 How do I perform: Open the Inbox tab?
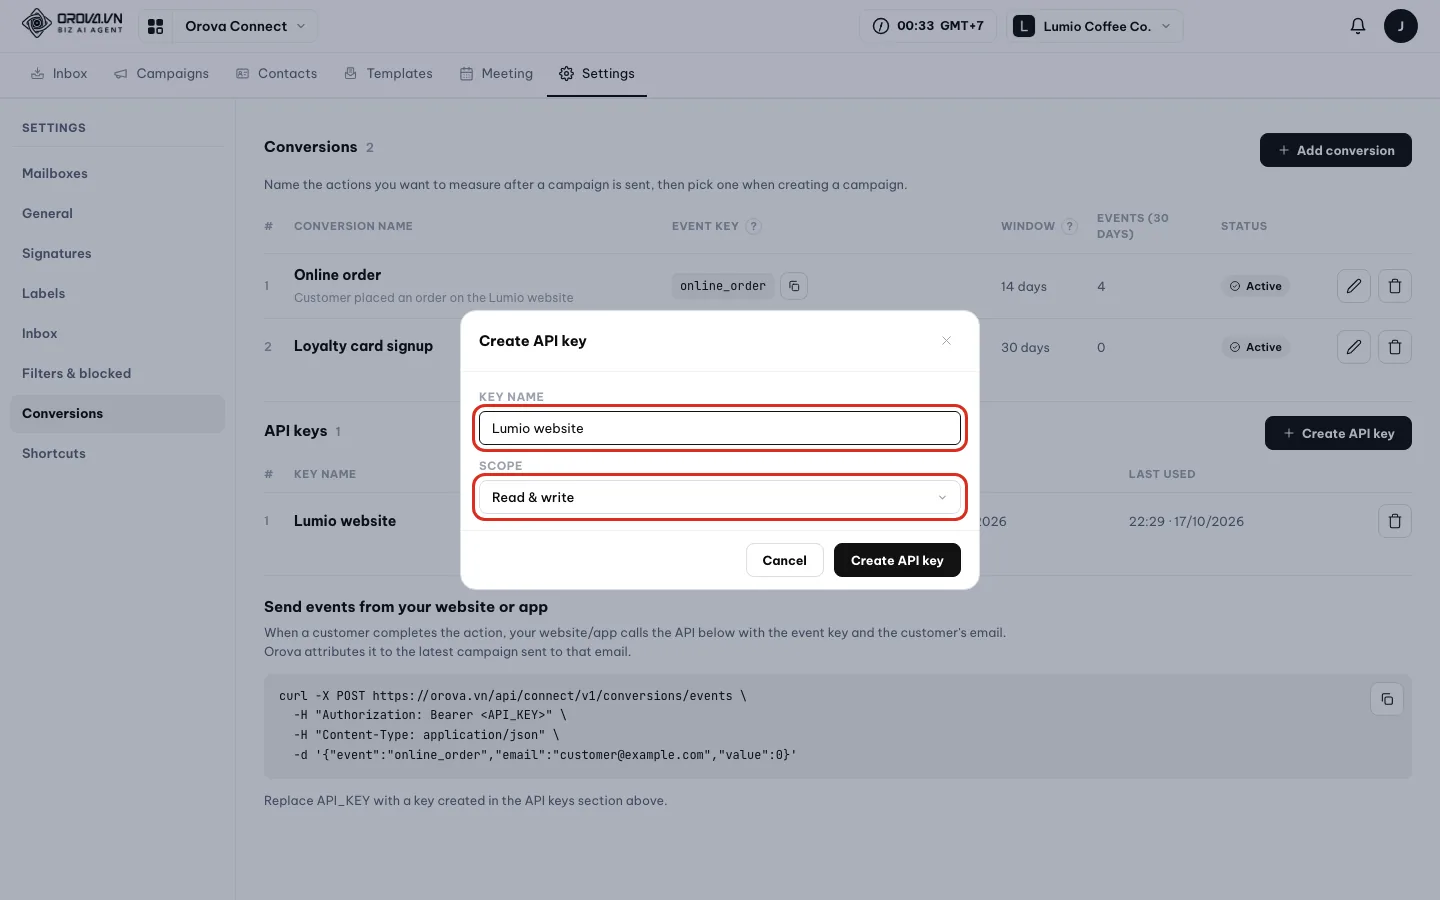(x=59, y=74)
